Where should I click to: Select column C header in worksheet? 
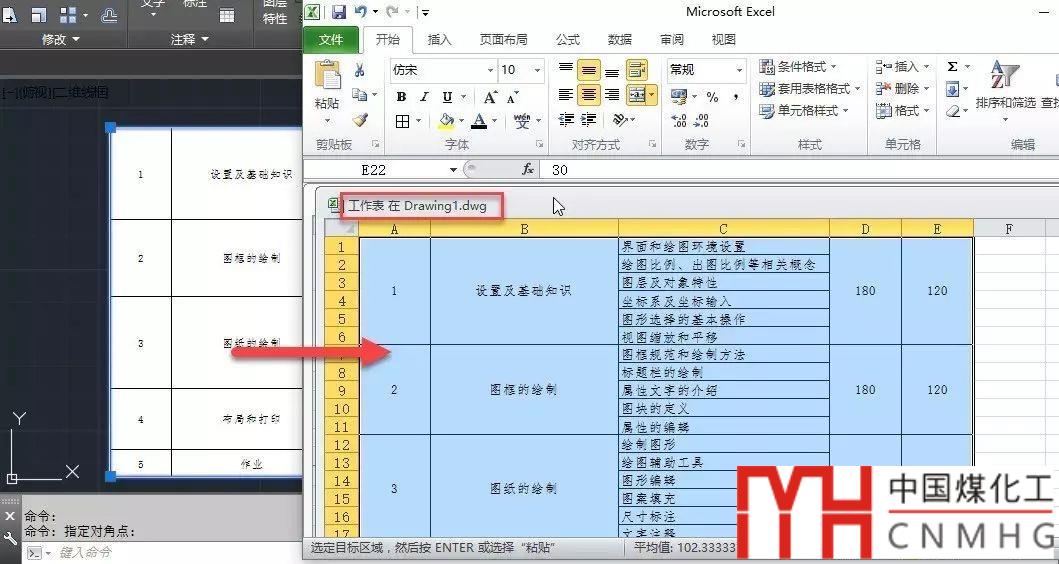click(x=723, y=229)
